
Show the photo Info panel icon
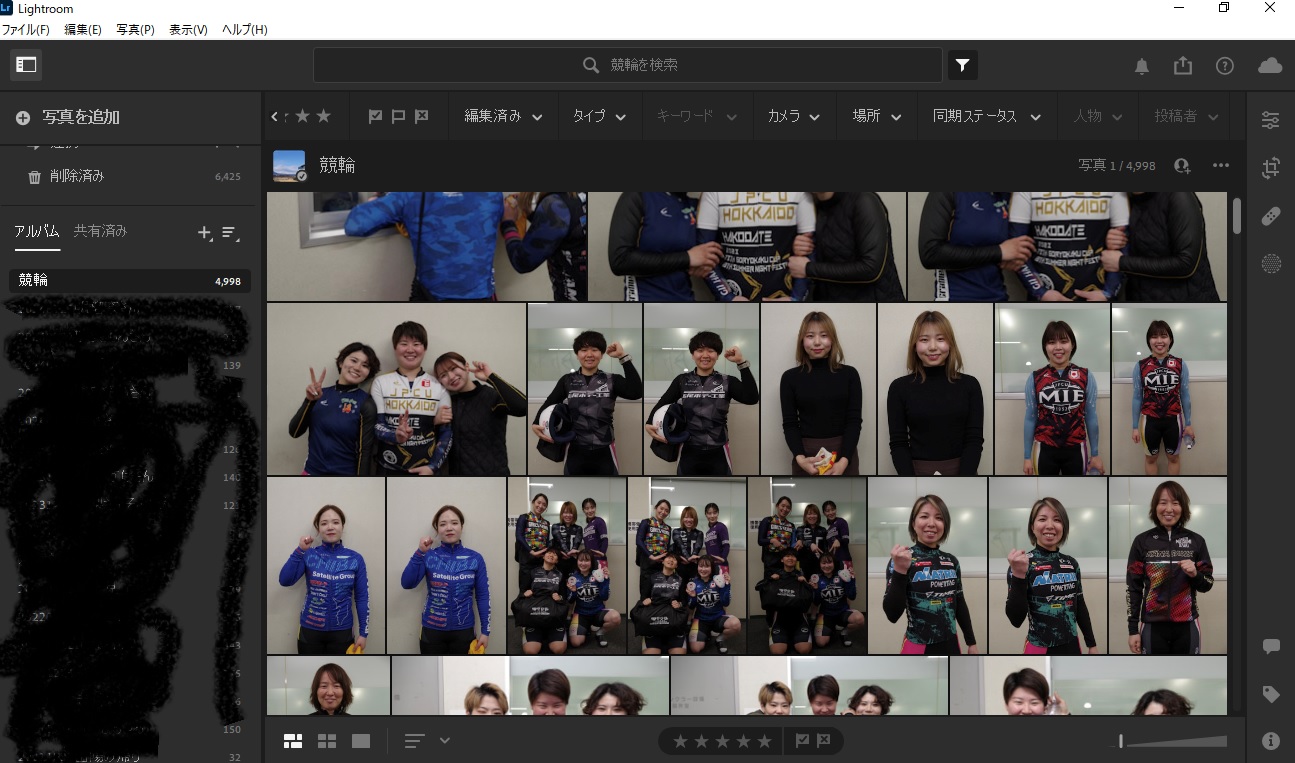1270,741
